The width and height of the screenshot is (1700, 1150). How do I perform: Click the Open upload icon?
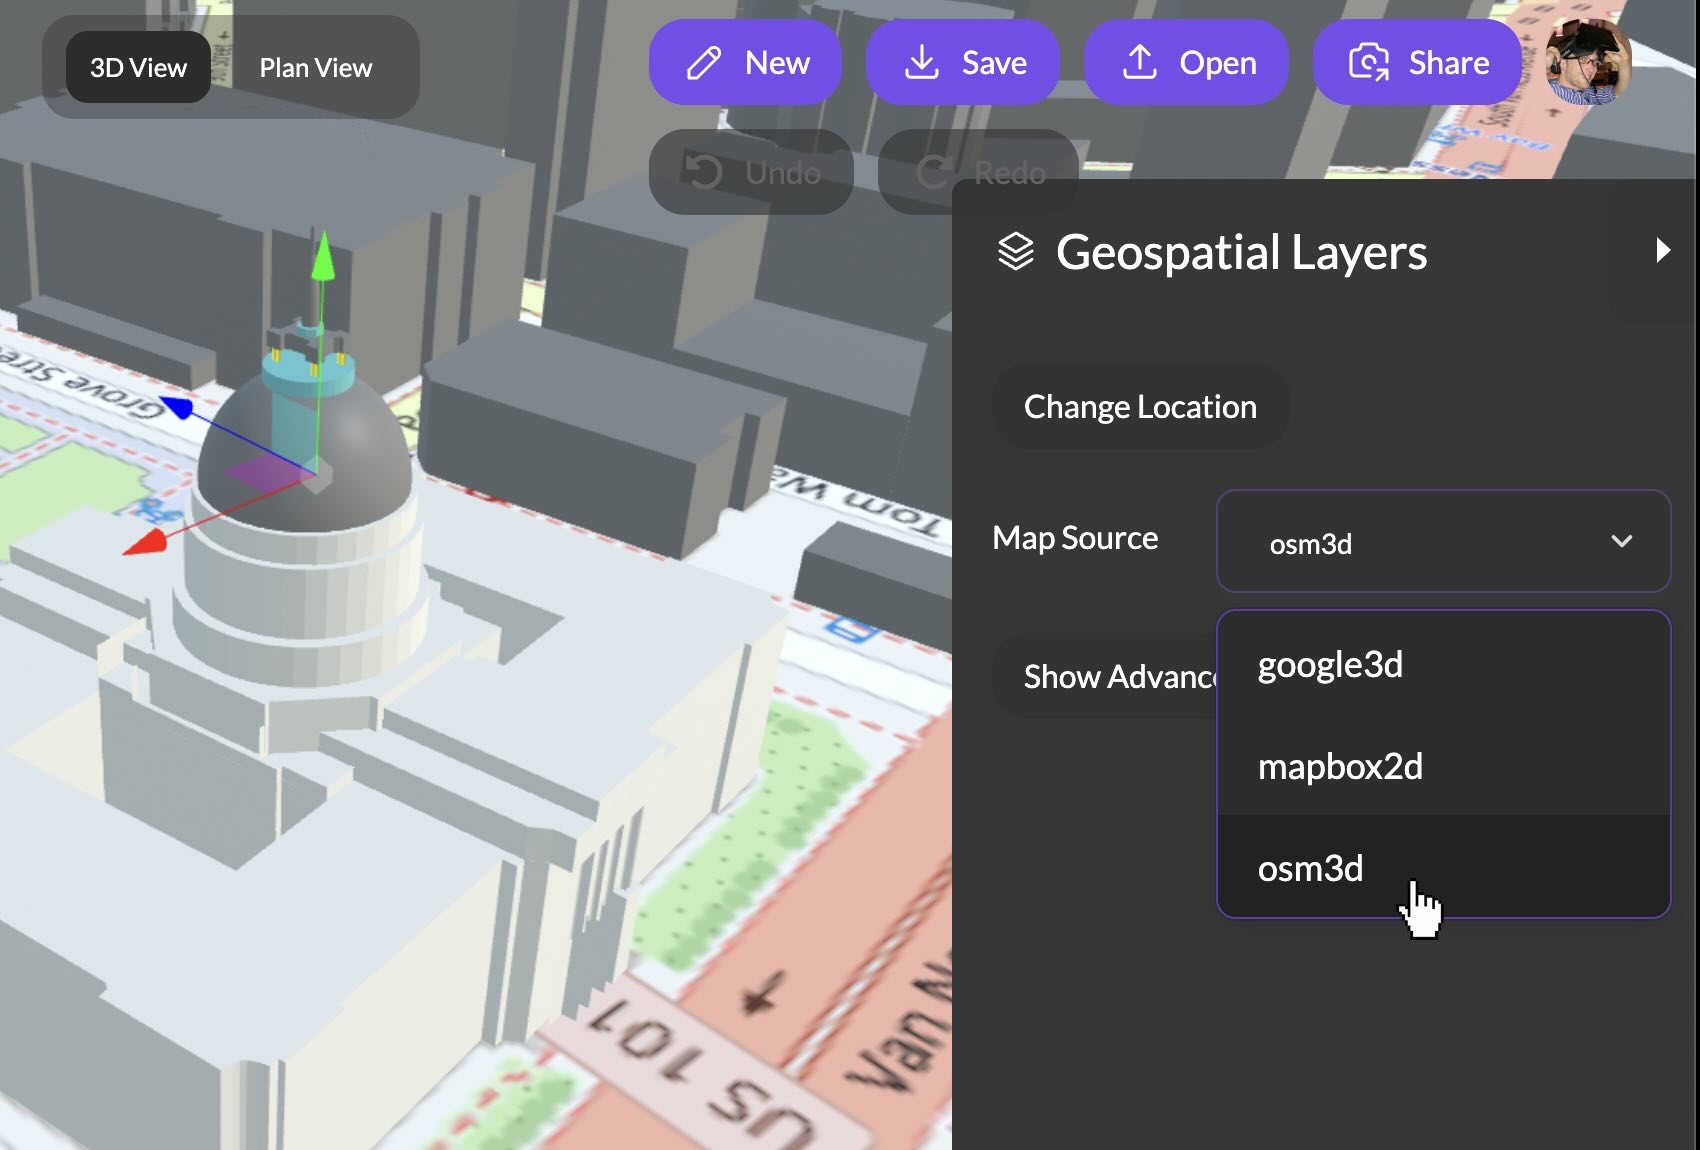click(x=1139, y=62)
